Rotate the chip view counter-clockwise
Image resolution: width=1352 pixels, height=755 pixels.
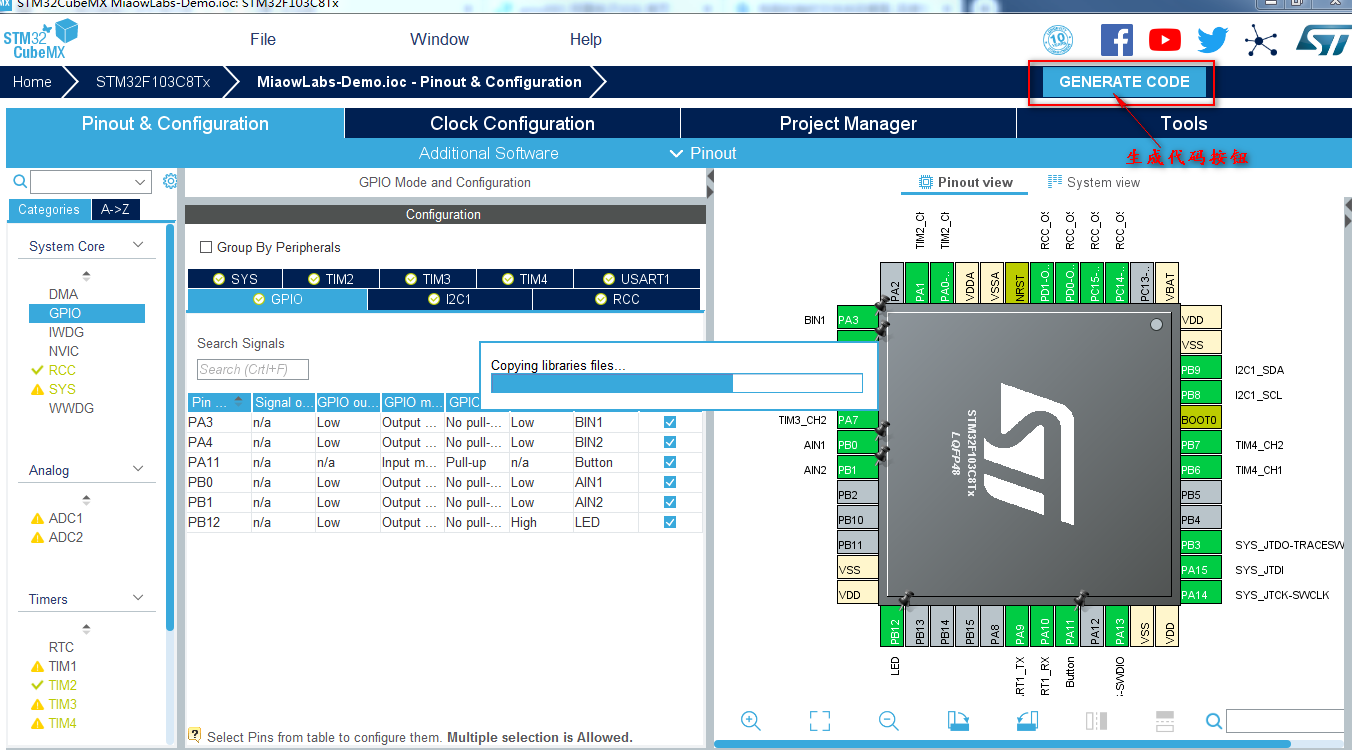(x=1027, y=721)
